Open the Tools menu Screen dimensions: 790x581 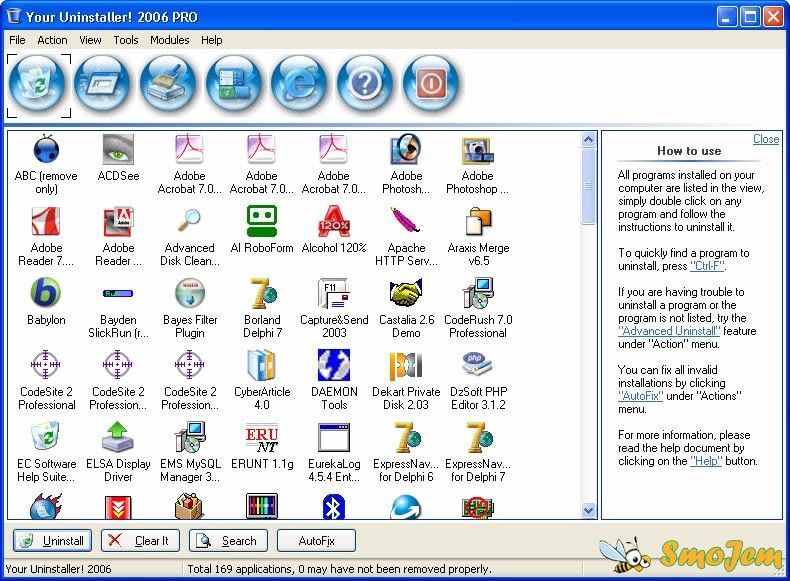coord(125,40)
